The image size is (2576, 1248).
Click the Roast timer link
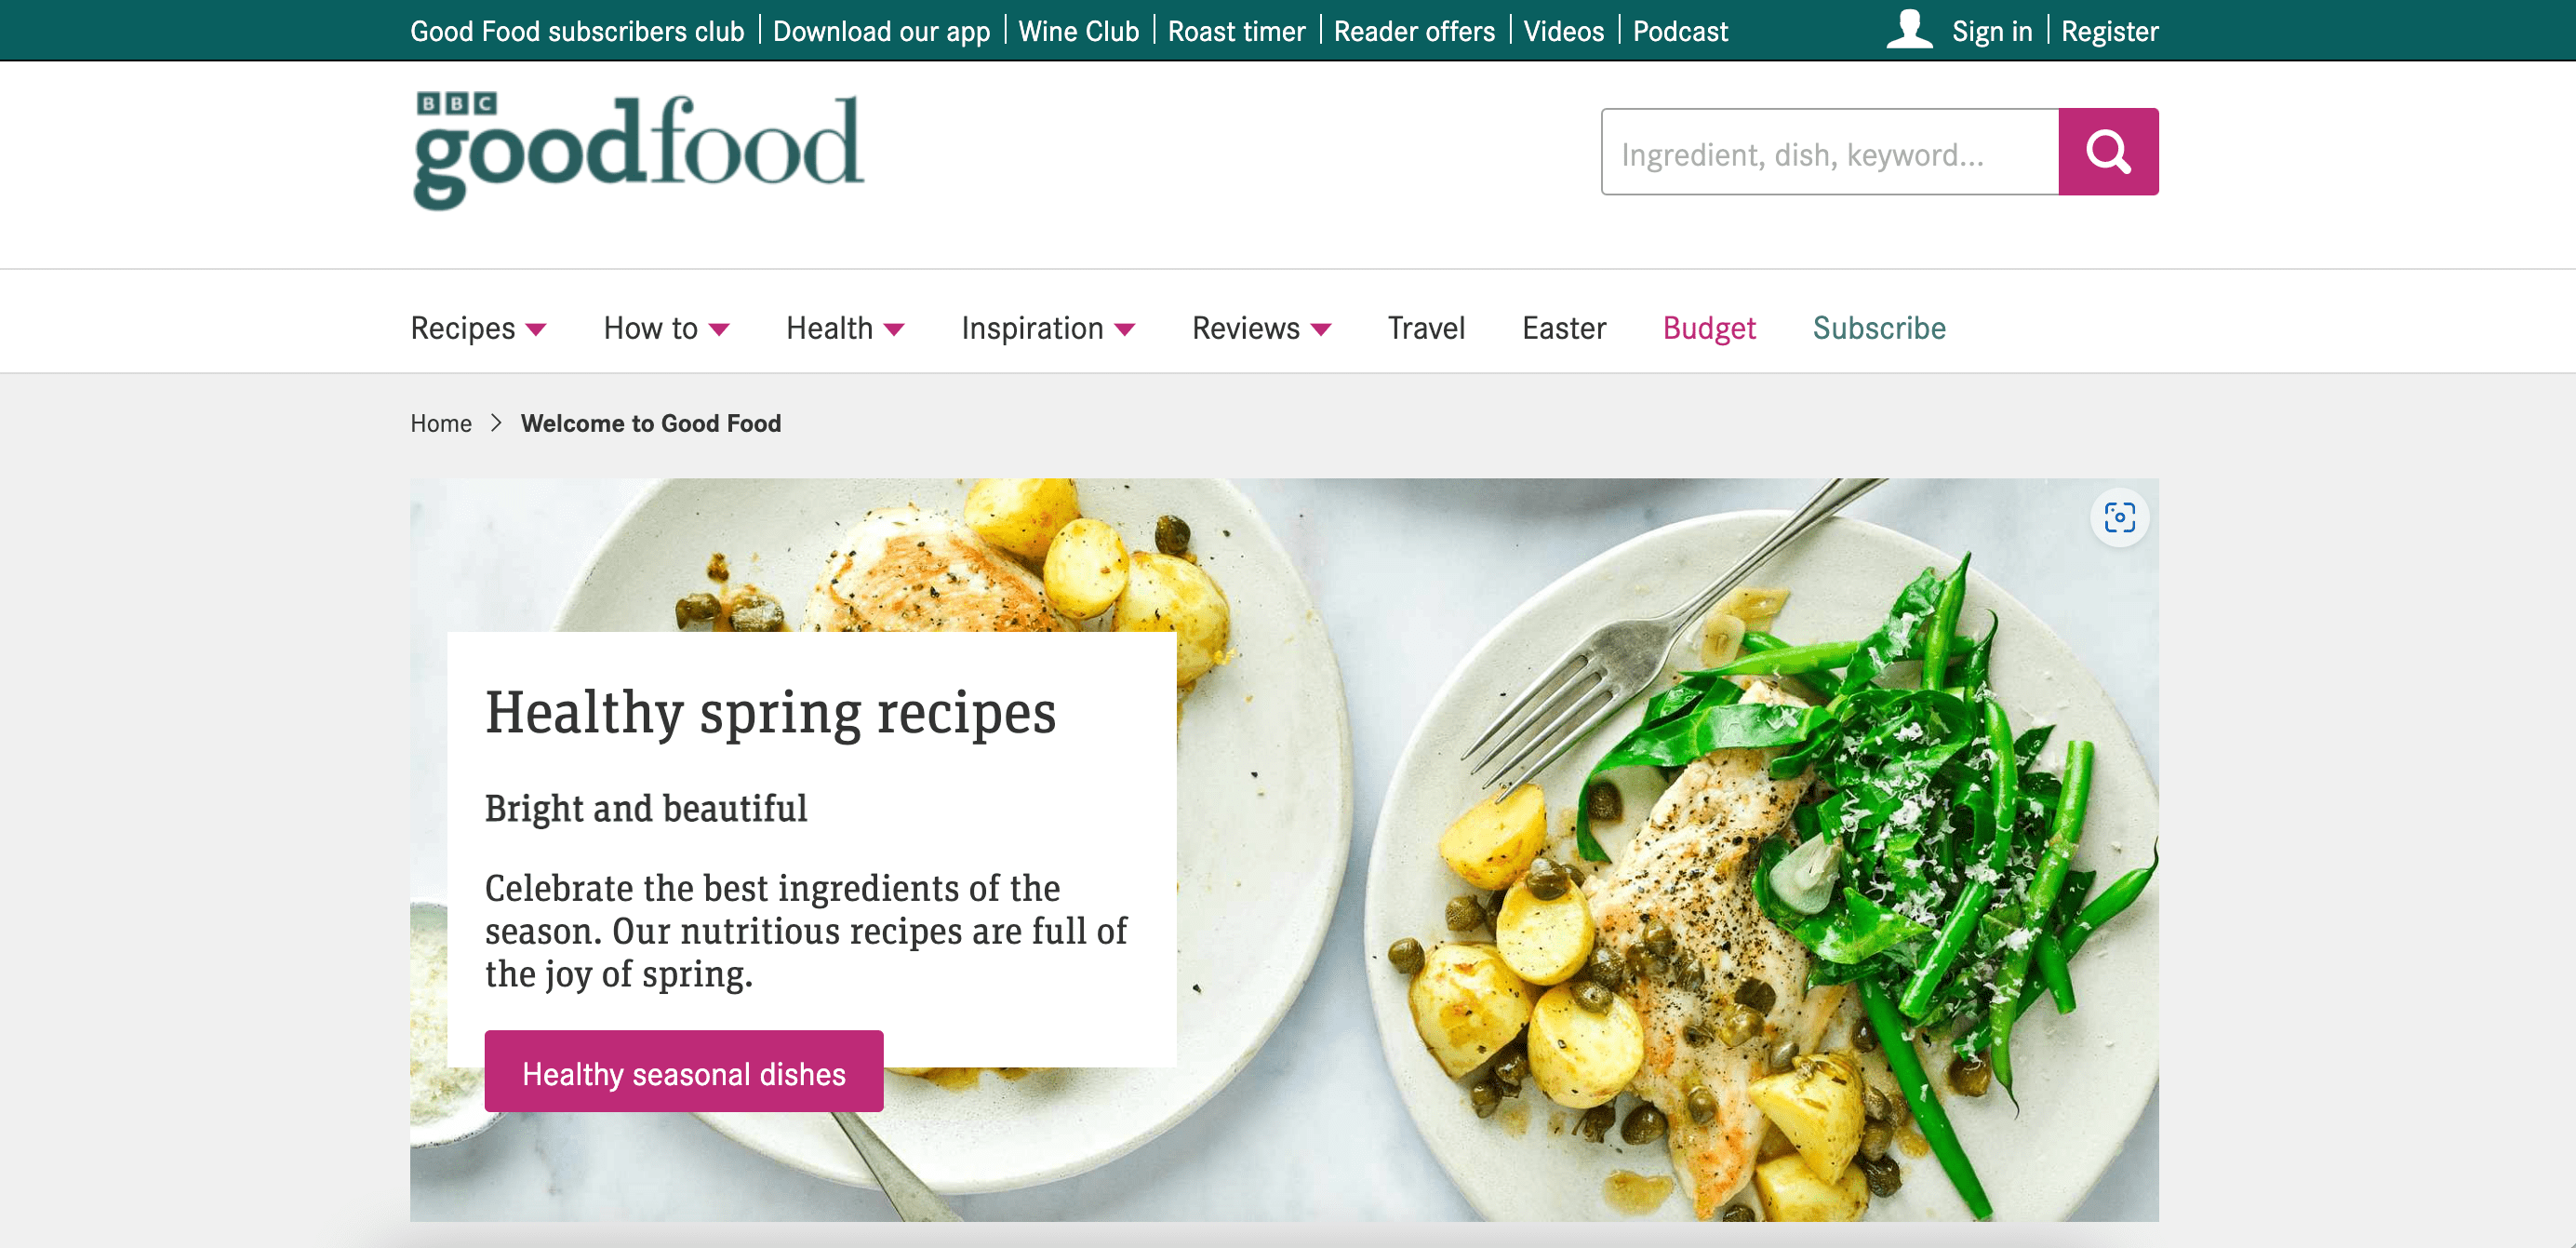click(x=1236, y=31)
